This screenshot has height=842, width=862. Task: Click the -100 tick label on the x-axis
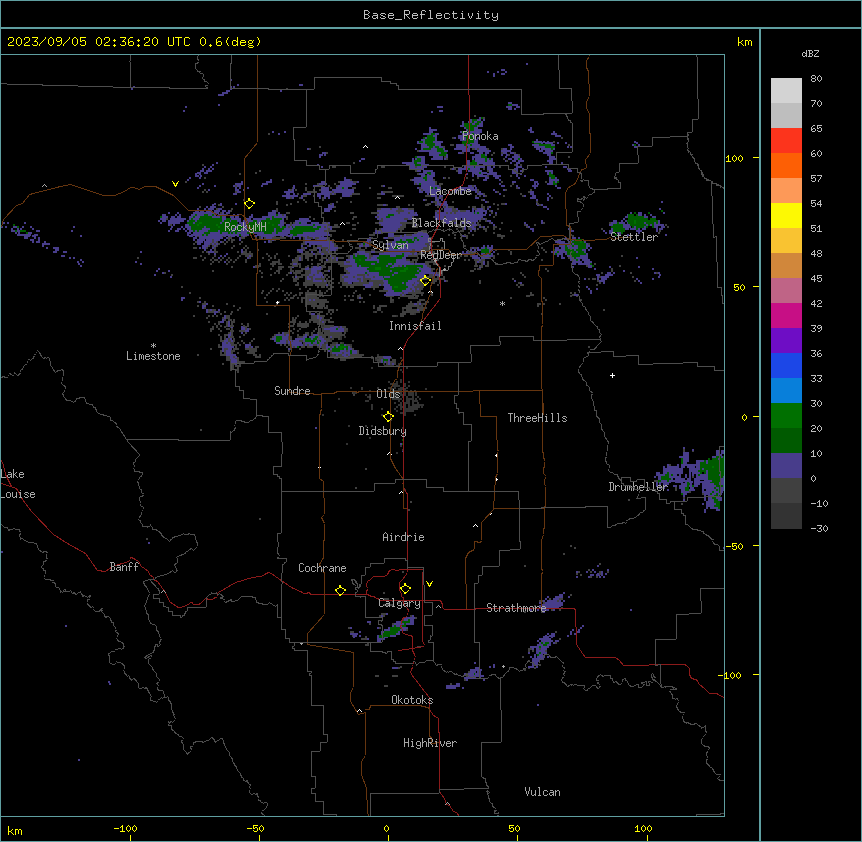click(125, 828)
